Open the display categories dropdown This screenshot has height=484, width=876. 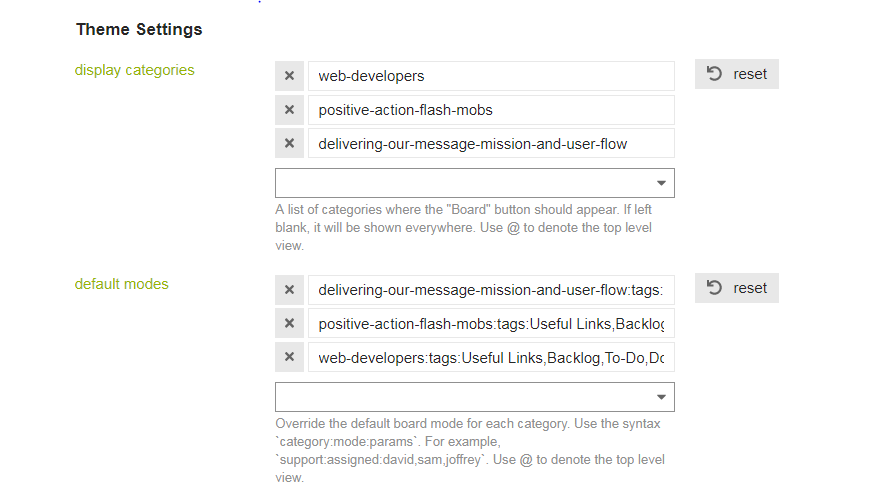[475, 183]
